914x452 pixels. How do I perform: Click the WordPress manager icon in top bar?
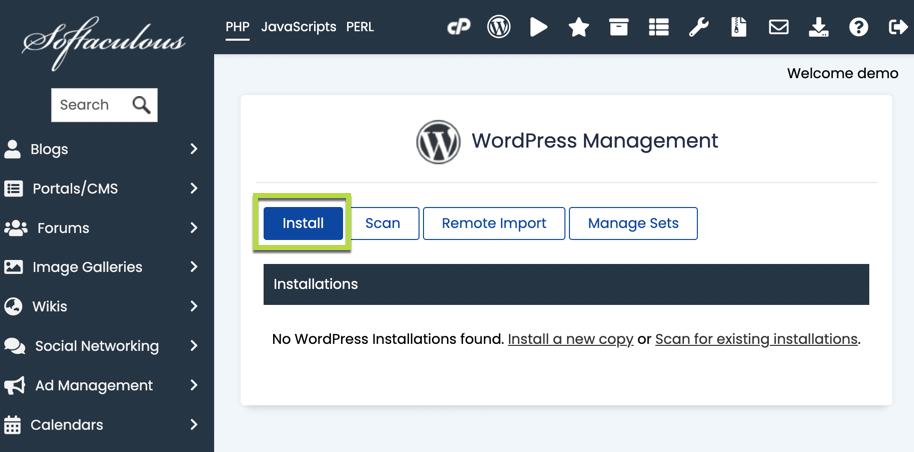[x=499, y=27]
